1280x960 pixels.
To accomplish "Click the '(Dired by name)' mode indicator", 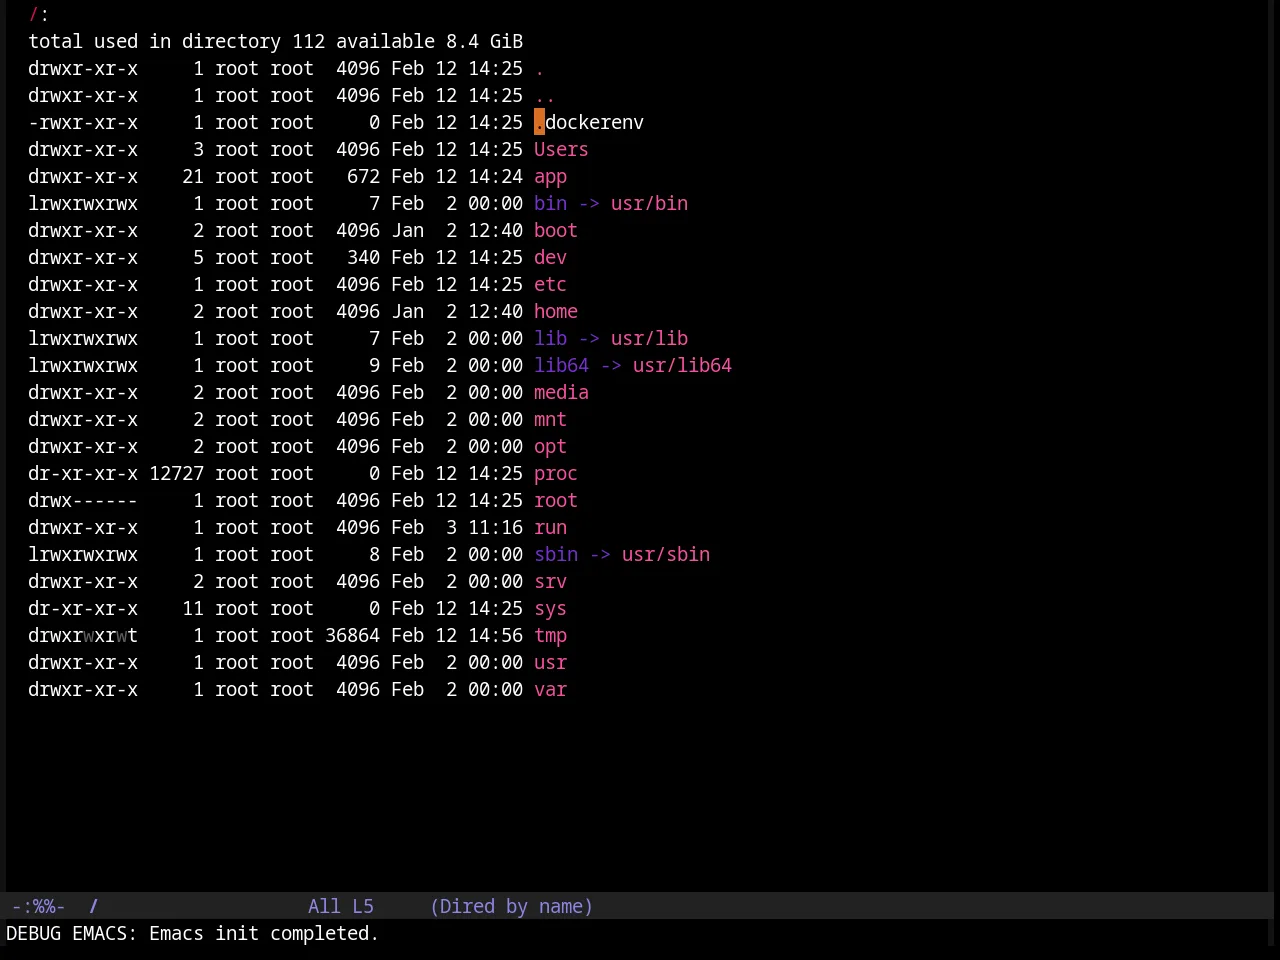I will click(x=511, y=906).
